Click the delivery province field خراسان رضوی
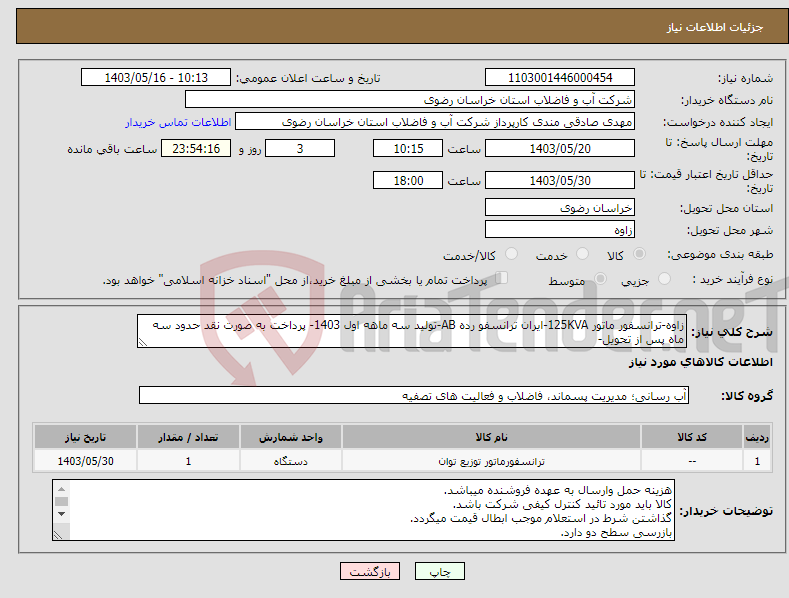This screenshot has height=598, width=789. click(x=560, y=207)
